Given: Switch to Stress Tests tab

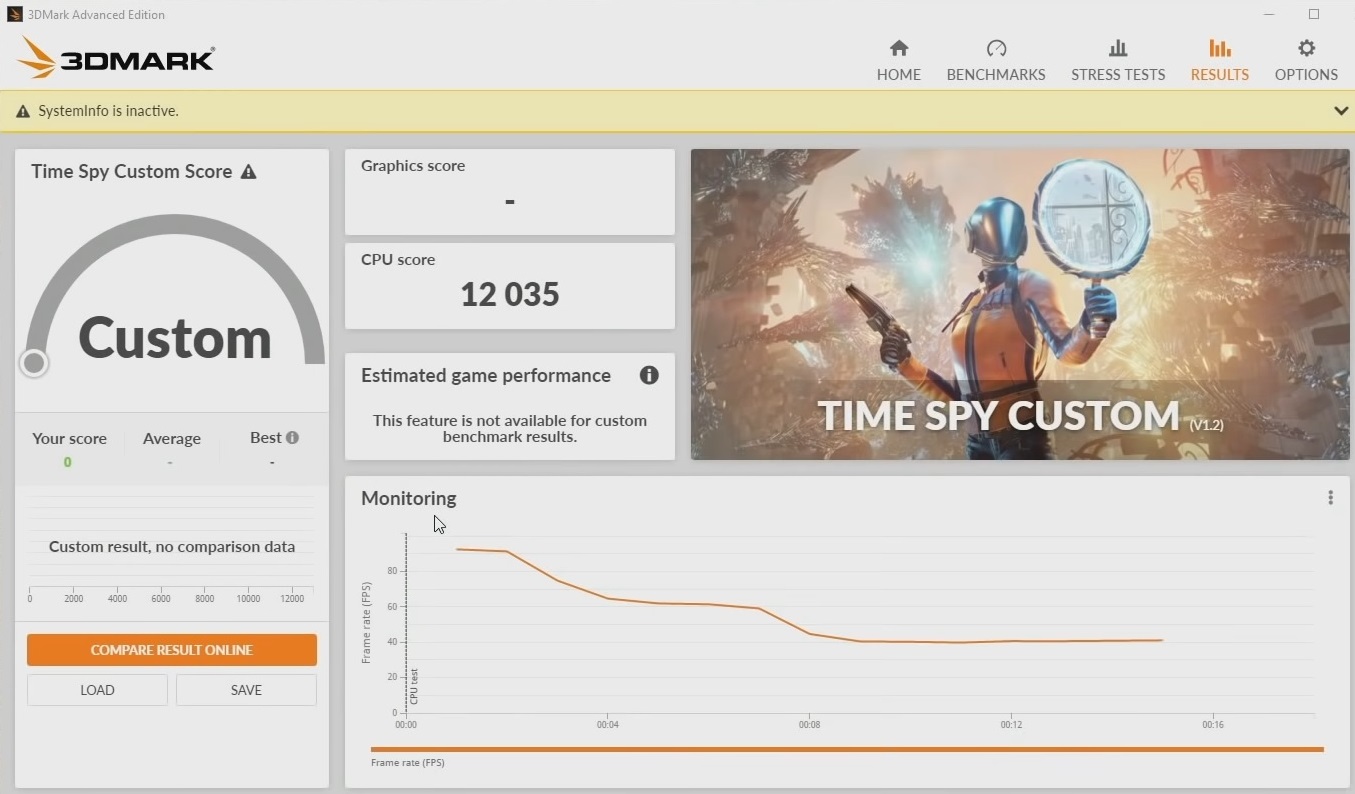Looking at the screenshot, I should tap(1118, 60).
